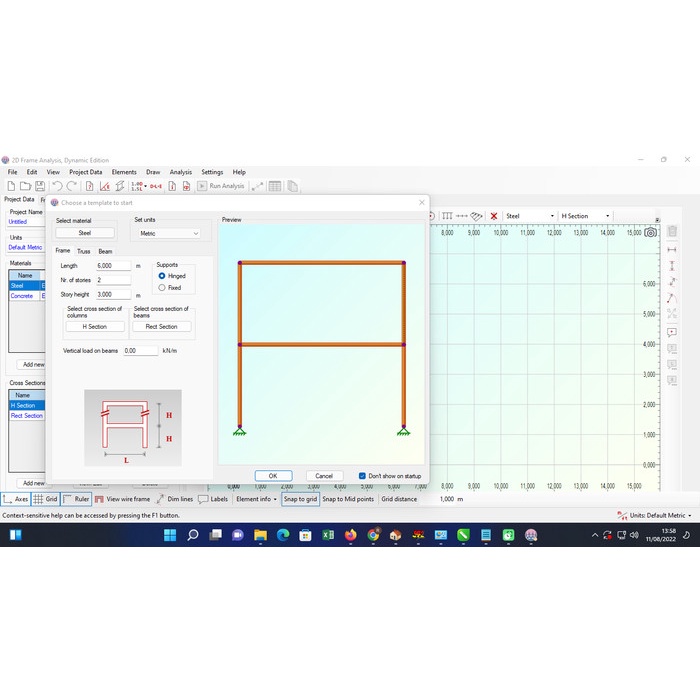Toggle the Ruler display button

[x=76, y=499]
